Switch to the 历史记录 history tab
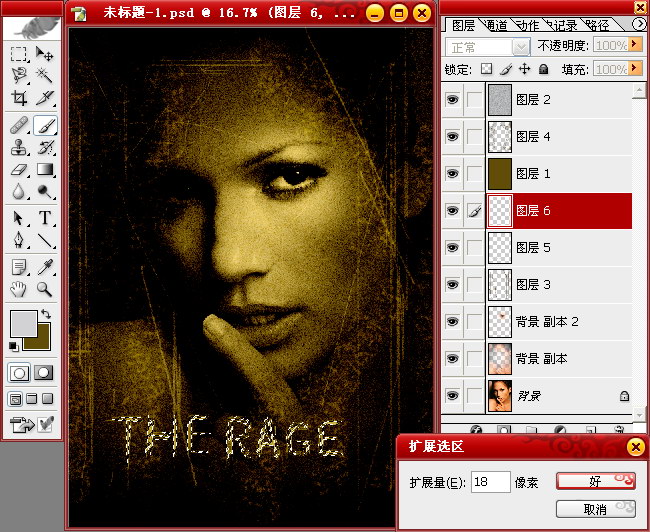The width and height of the screenshot is (650, 532). coord(563,25)
